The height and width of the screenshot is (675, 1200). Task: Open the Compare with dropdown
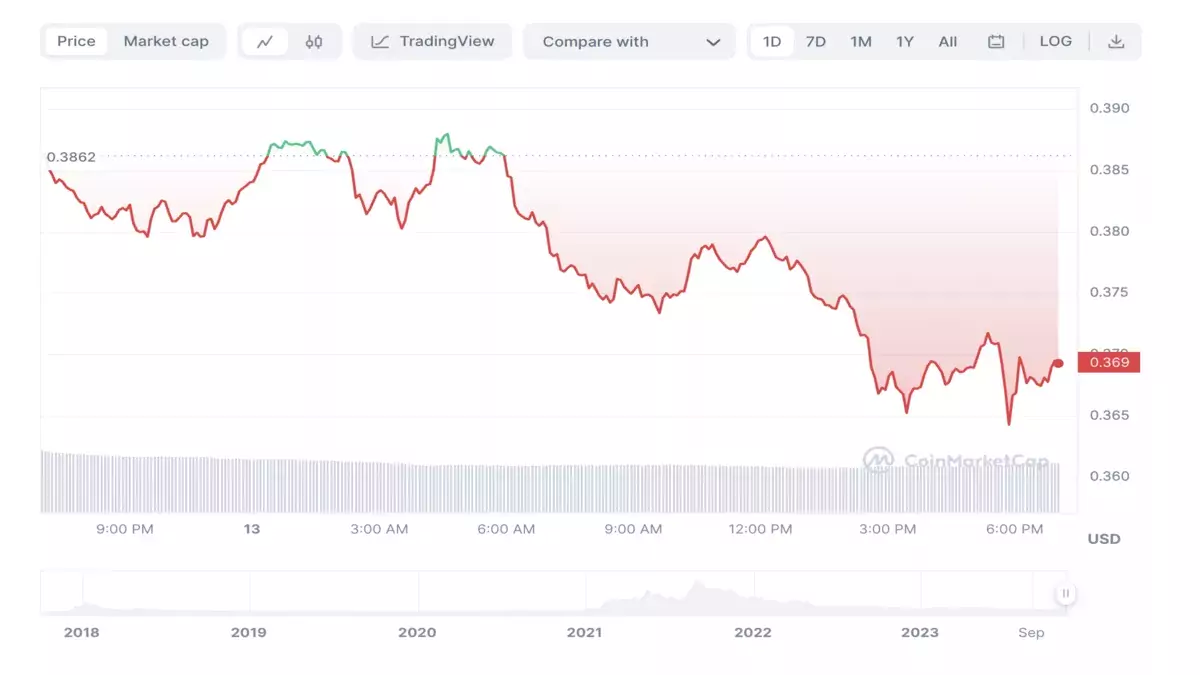pos(629,42)
